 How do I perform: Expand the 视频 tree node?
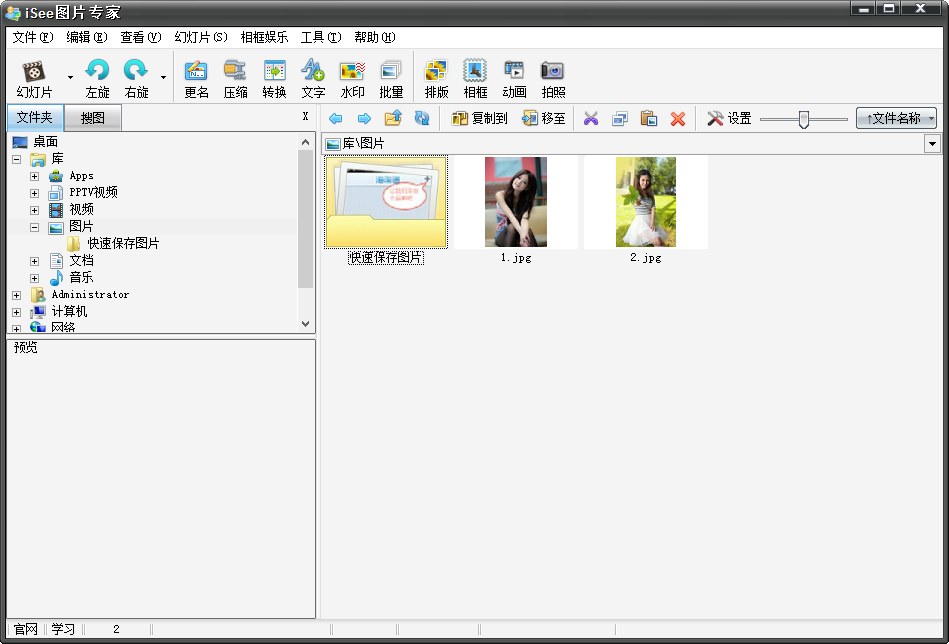(x=34, y=211)
